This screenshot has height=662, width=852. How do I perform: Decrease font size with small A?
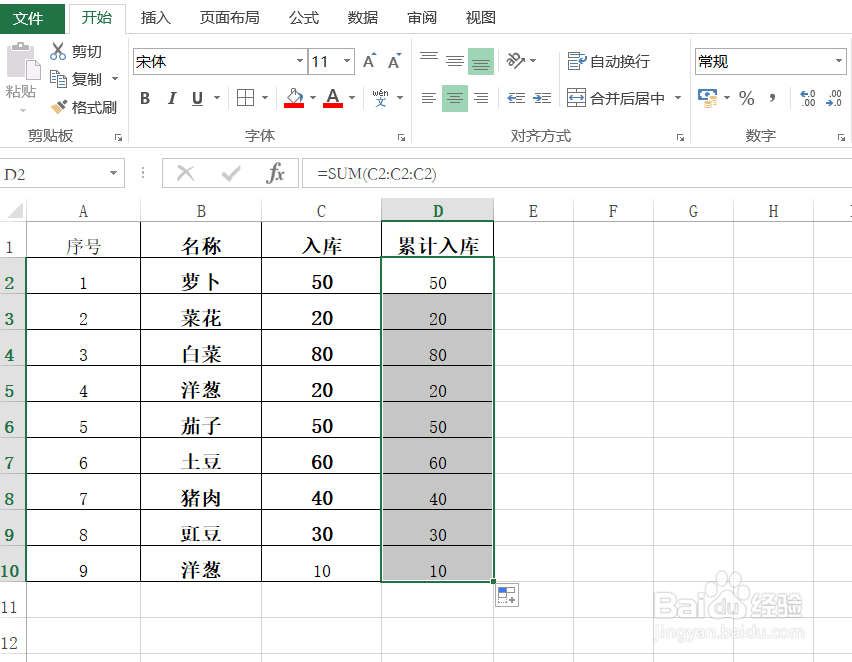[394, 61]
